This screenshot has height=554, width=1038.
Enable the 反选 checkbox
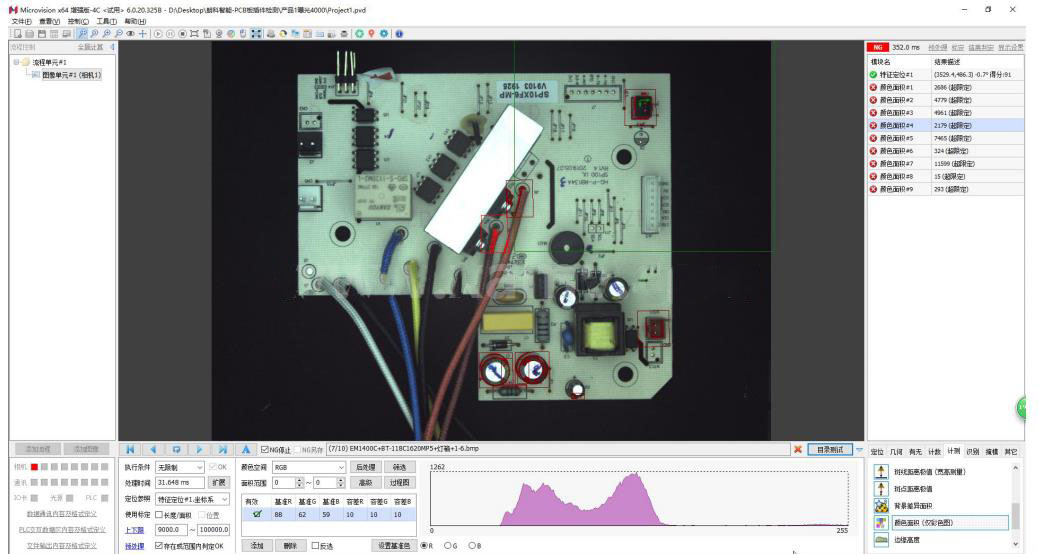pyautogui.click(x=315, y=545)
